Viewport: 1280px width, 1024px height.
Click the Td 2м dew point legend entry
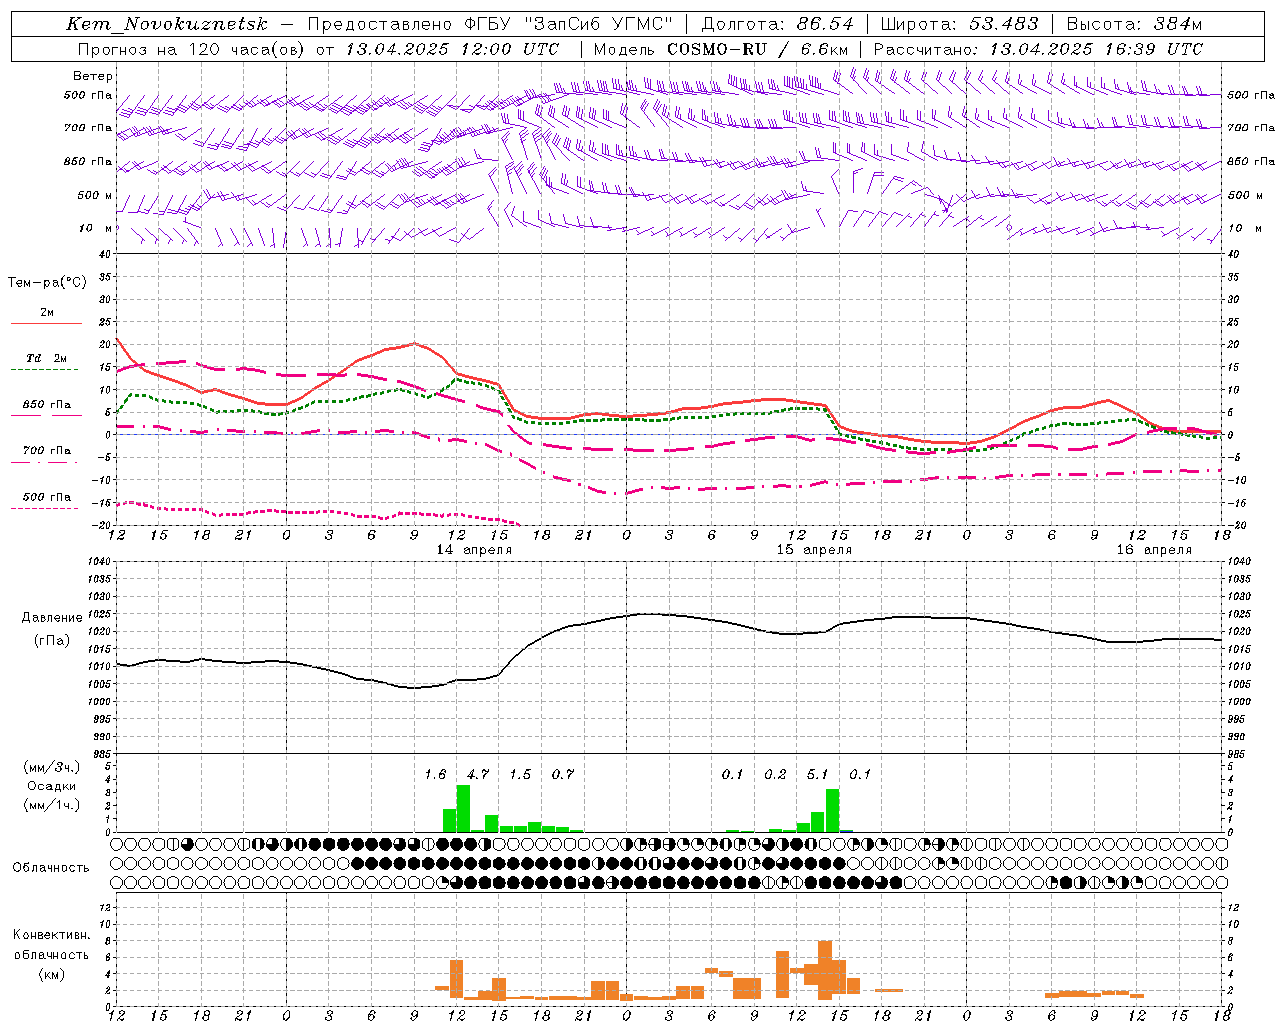[47, 358]
